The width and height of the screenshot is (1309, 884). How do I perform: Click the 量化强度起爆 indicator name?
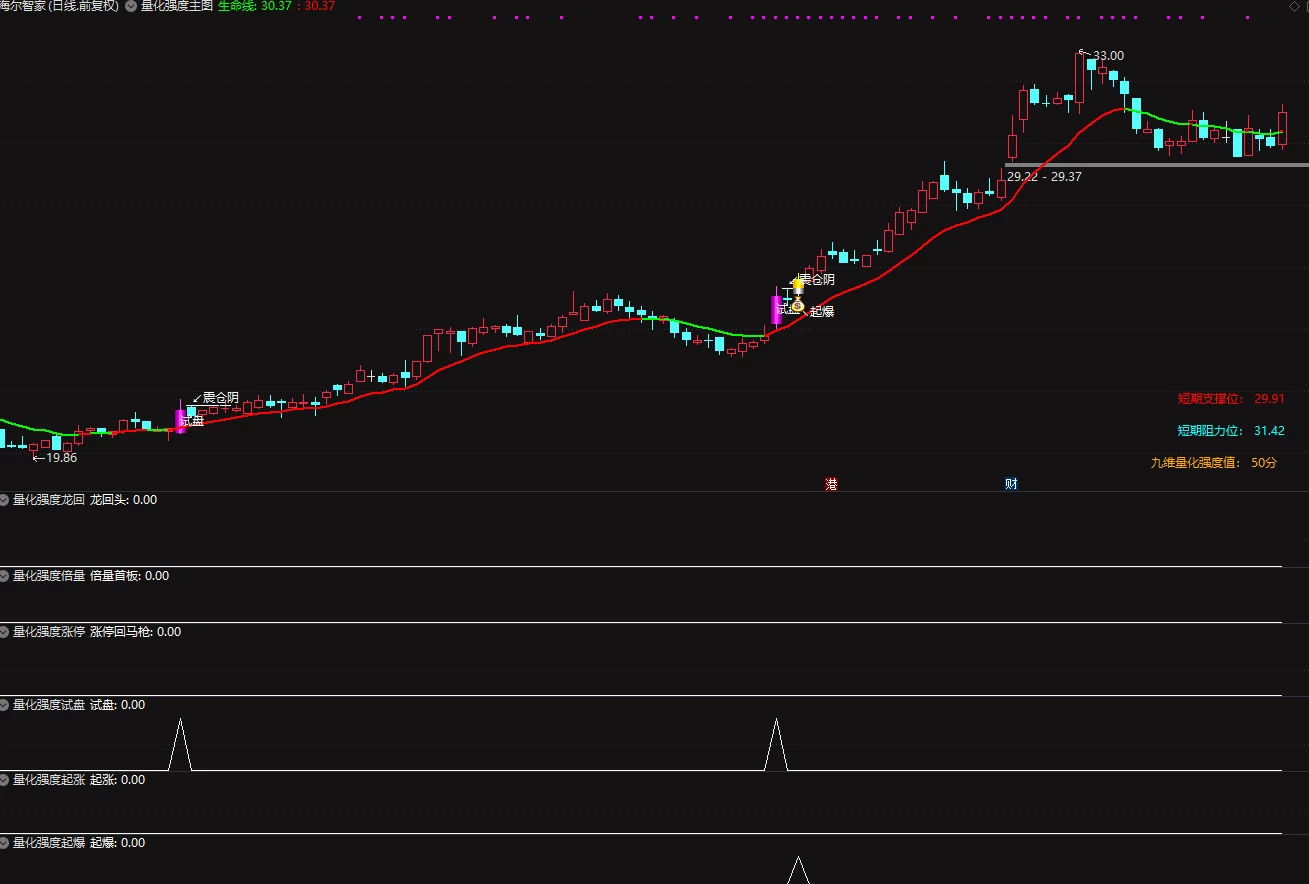pos(49,842)
